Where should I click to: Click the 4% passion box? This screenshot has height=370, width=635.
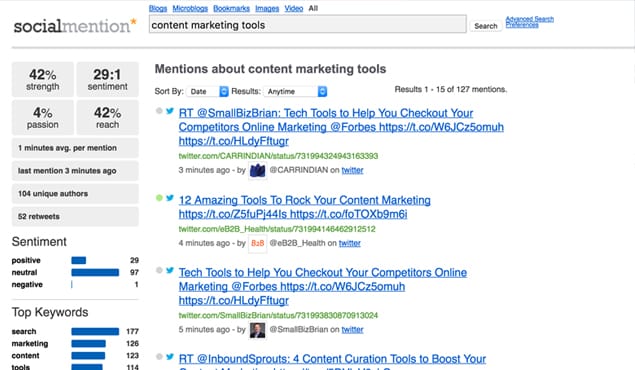43,117
